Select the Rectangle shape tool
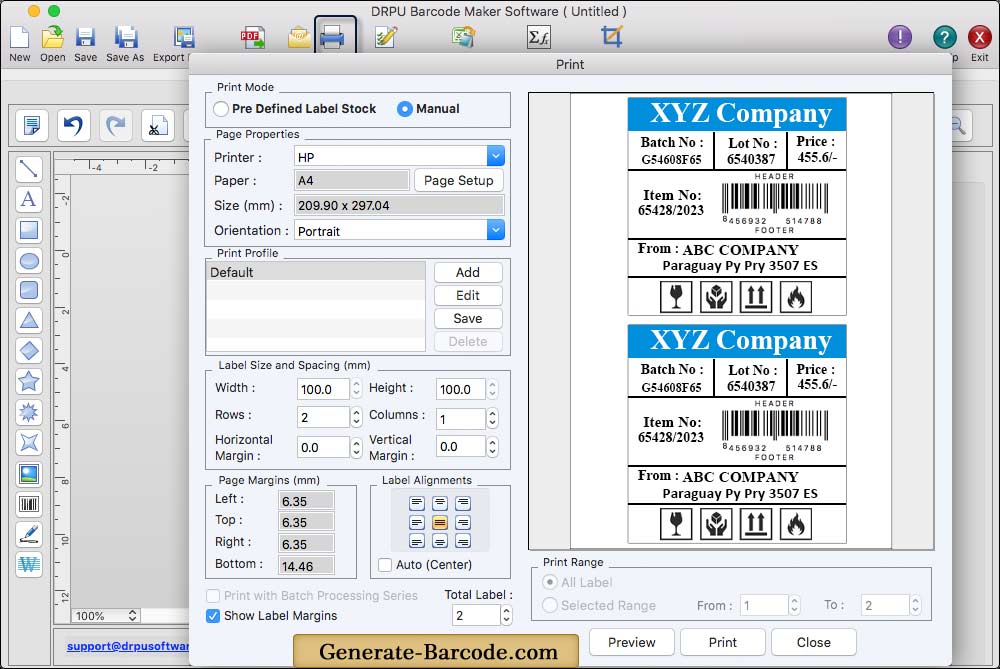Image resolution: width=1000 pixels, height=669 pixels. point(29,230)
